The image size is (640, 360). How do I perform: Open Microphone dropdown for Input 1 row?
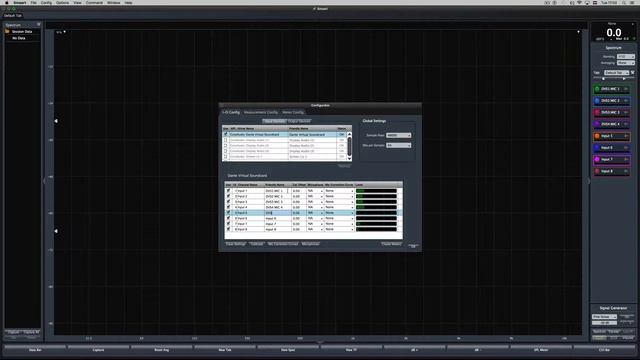pyautogui.click(x=315, y=191)
